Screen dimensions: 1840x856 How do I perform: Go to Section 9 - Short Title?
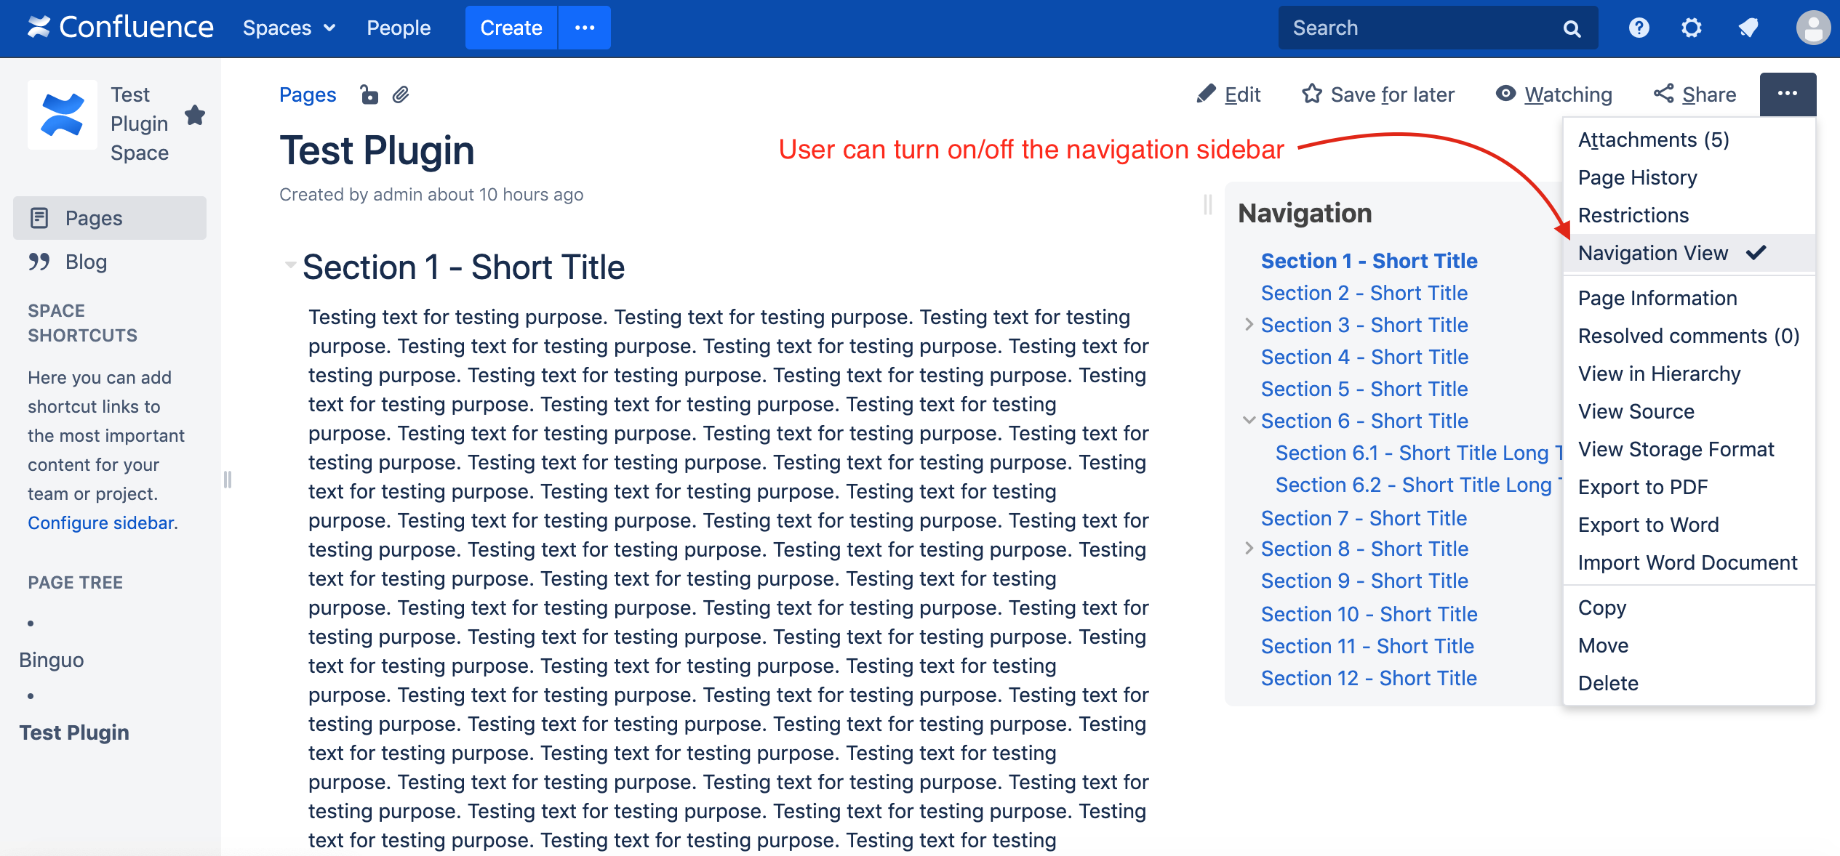1364,581
